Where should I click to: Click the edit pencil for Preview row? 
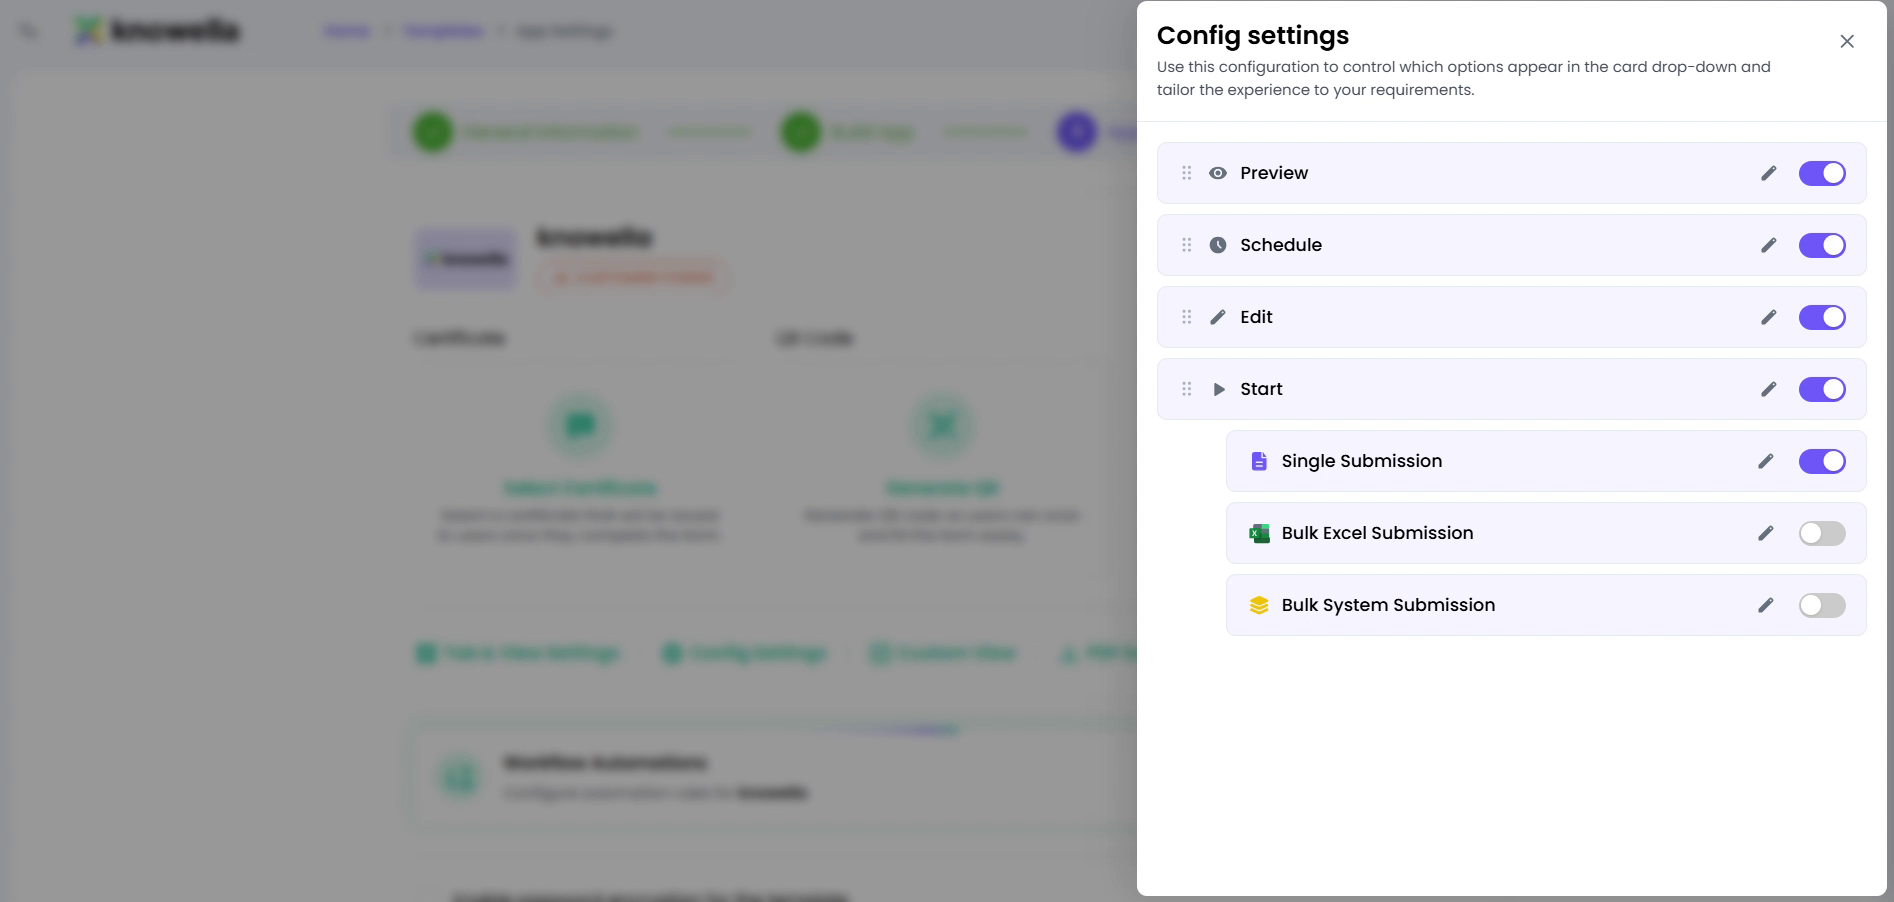1768,173
